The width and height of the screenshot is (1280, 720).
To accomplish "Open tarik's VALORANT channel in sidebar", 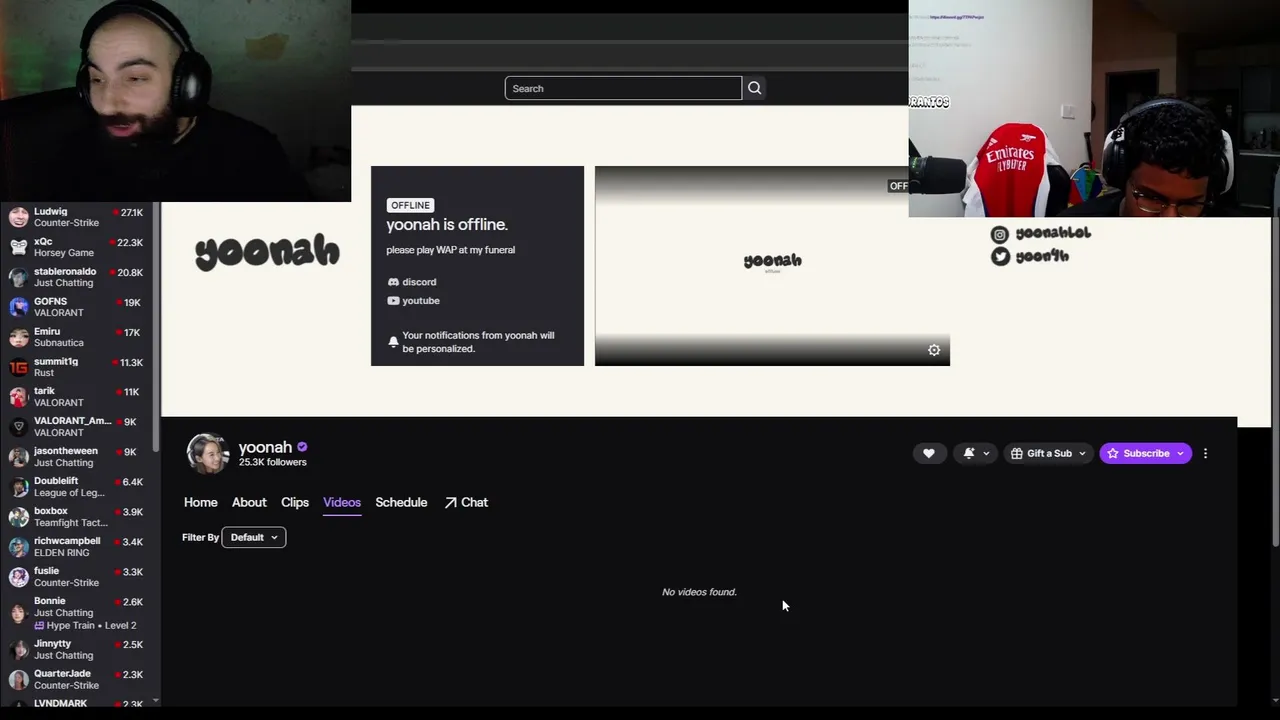I will (x=78, y=397).
